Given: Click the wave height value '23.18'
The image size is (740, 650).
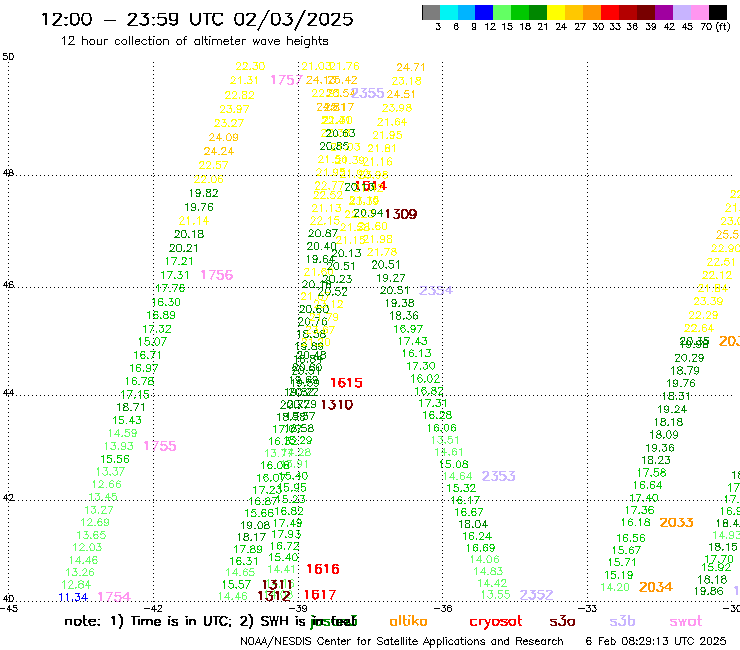Looking at the screenshot, I should (x=406, y=81).
